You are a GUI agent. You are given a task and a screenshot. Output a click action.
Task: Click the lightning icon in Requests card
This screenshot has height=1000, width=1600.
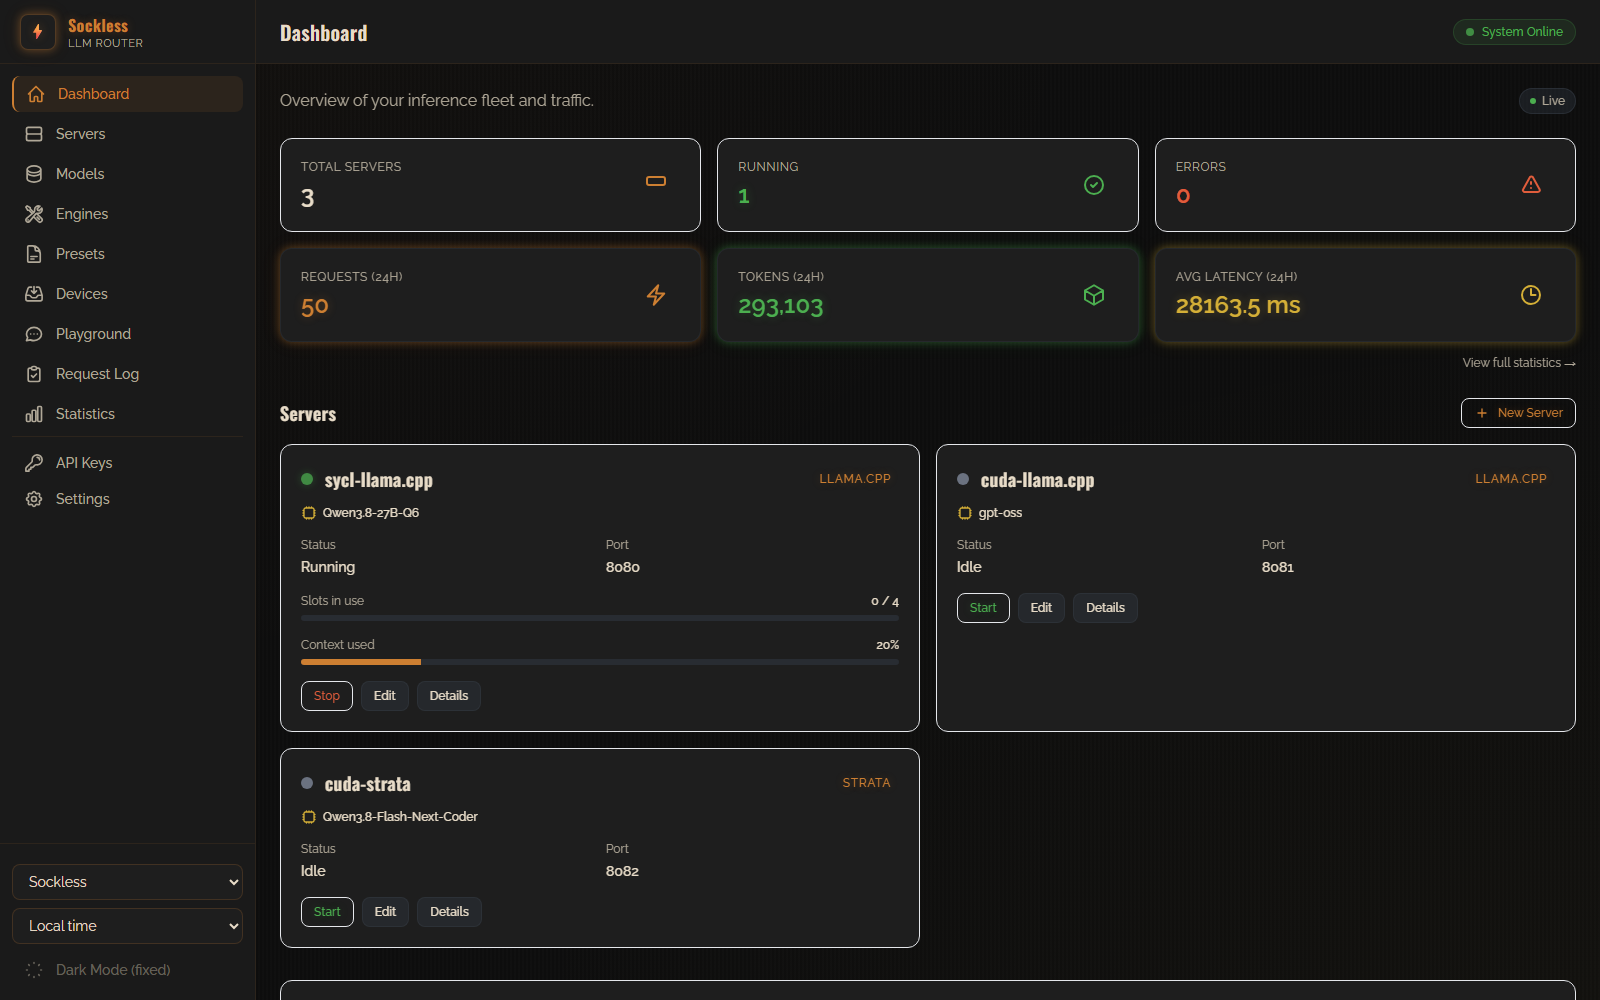[656, 295]
